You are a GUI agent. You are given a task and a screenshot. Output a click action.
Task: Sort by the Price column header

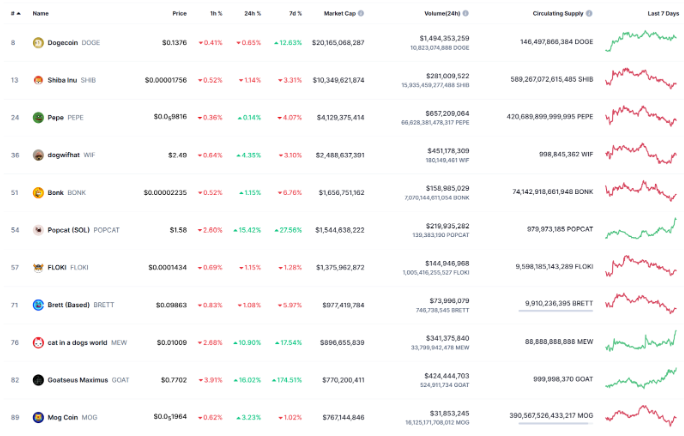click(x=179, y=14)
